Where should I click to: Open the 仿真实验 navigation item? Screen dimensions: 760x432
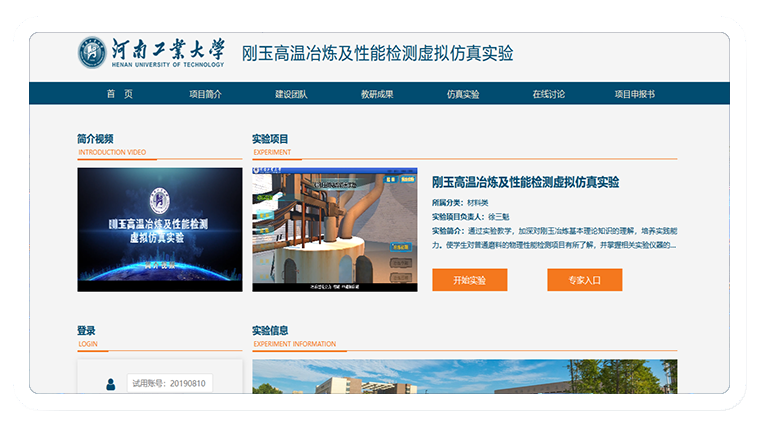463,94
